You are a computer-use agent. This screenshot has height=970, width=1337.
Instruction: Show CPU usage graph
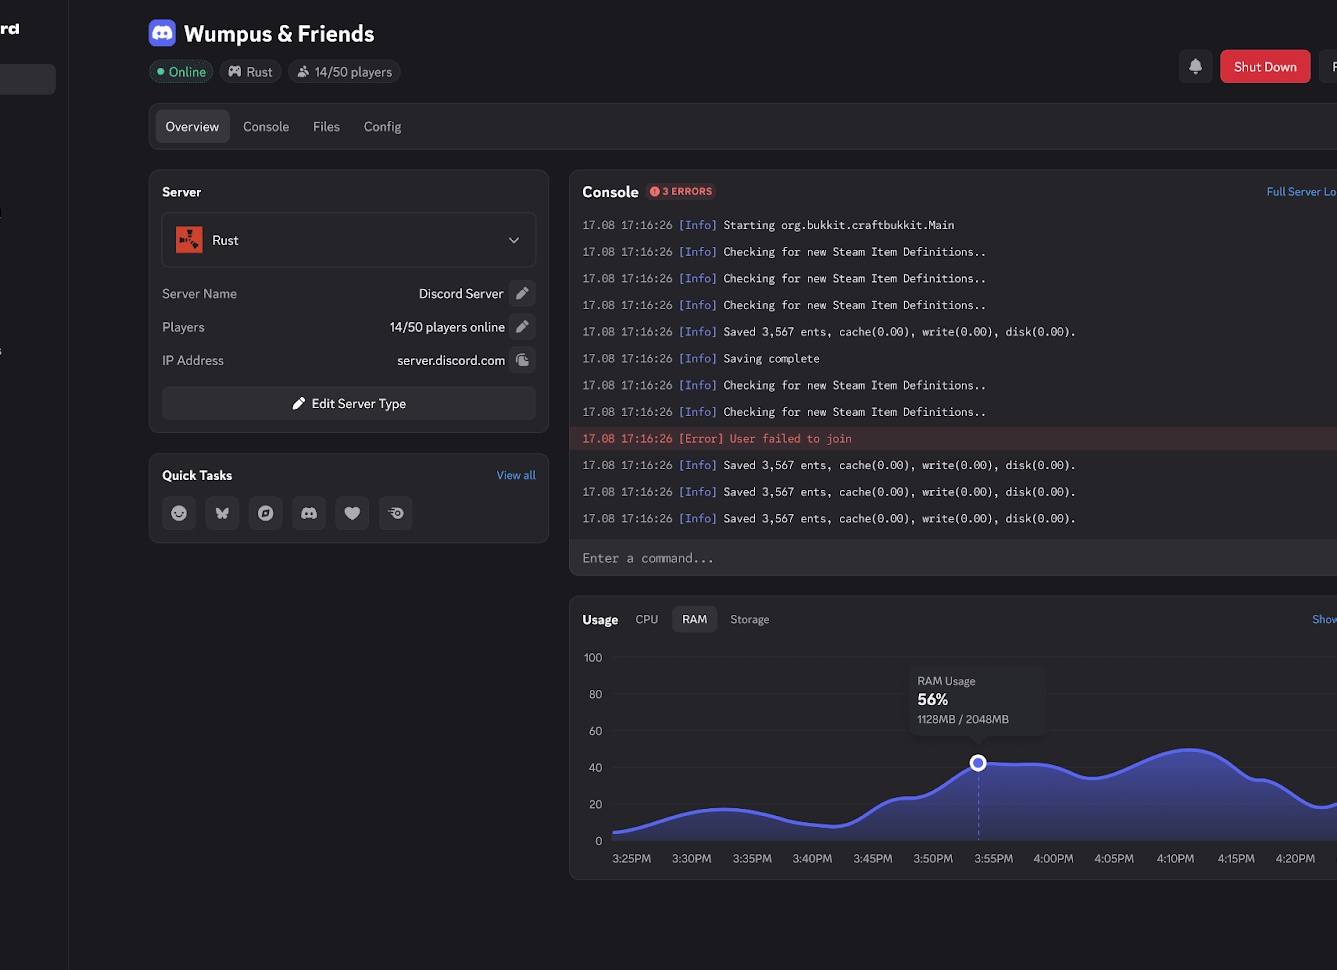pyautogui.click(x=647, y=620)
